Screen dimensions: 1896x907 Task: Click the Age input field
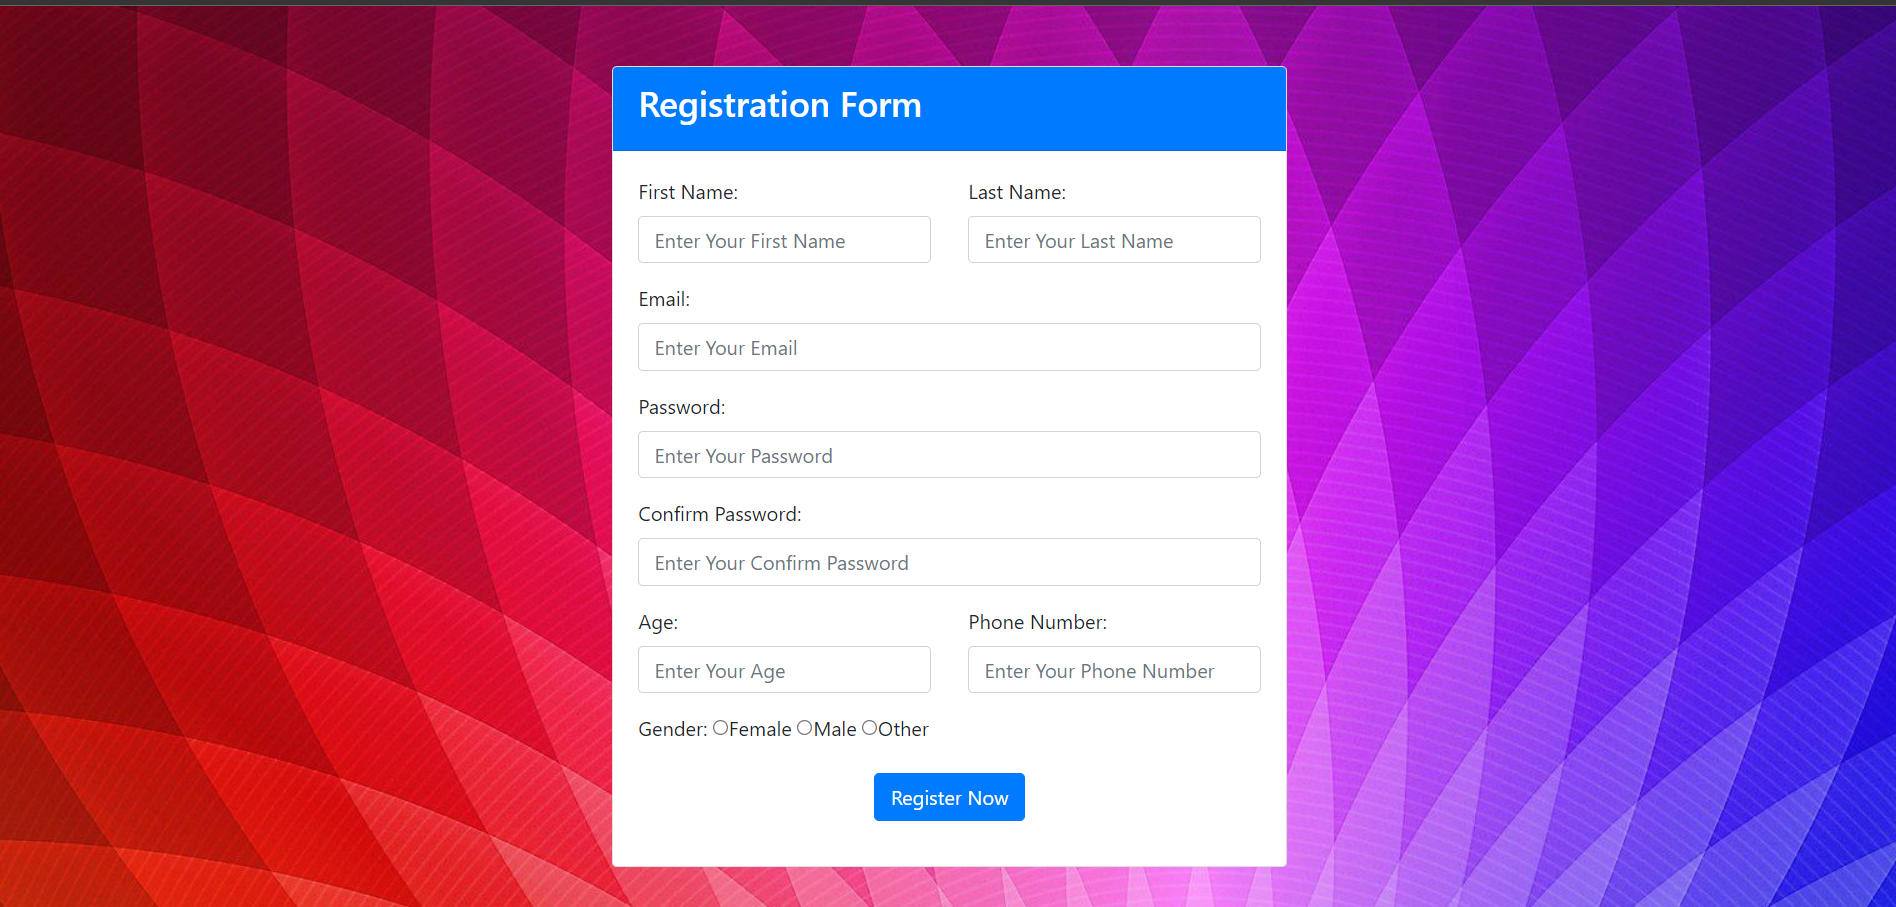[784, 670]
